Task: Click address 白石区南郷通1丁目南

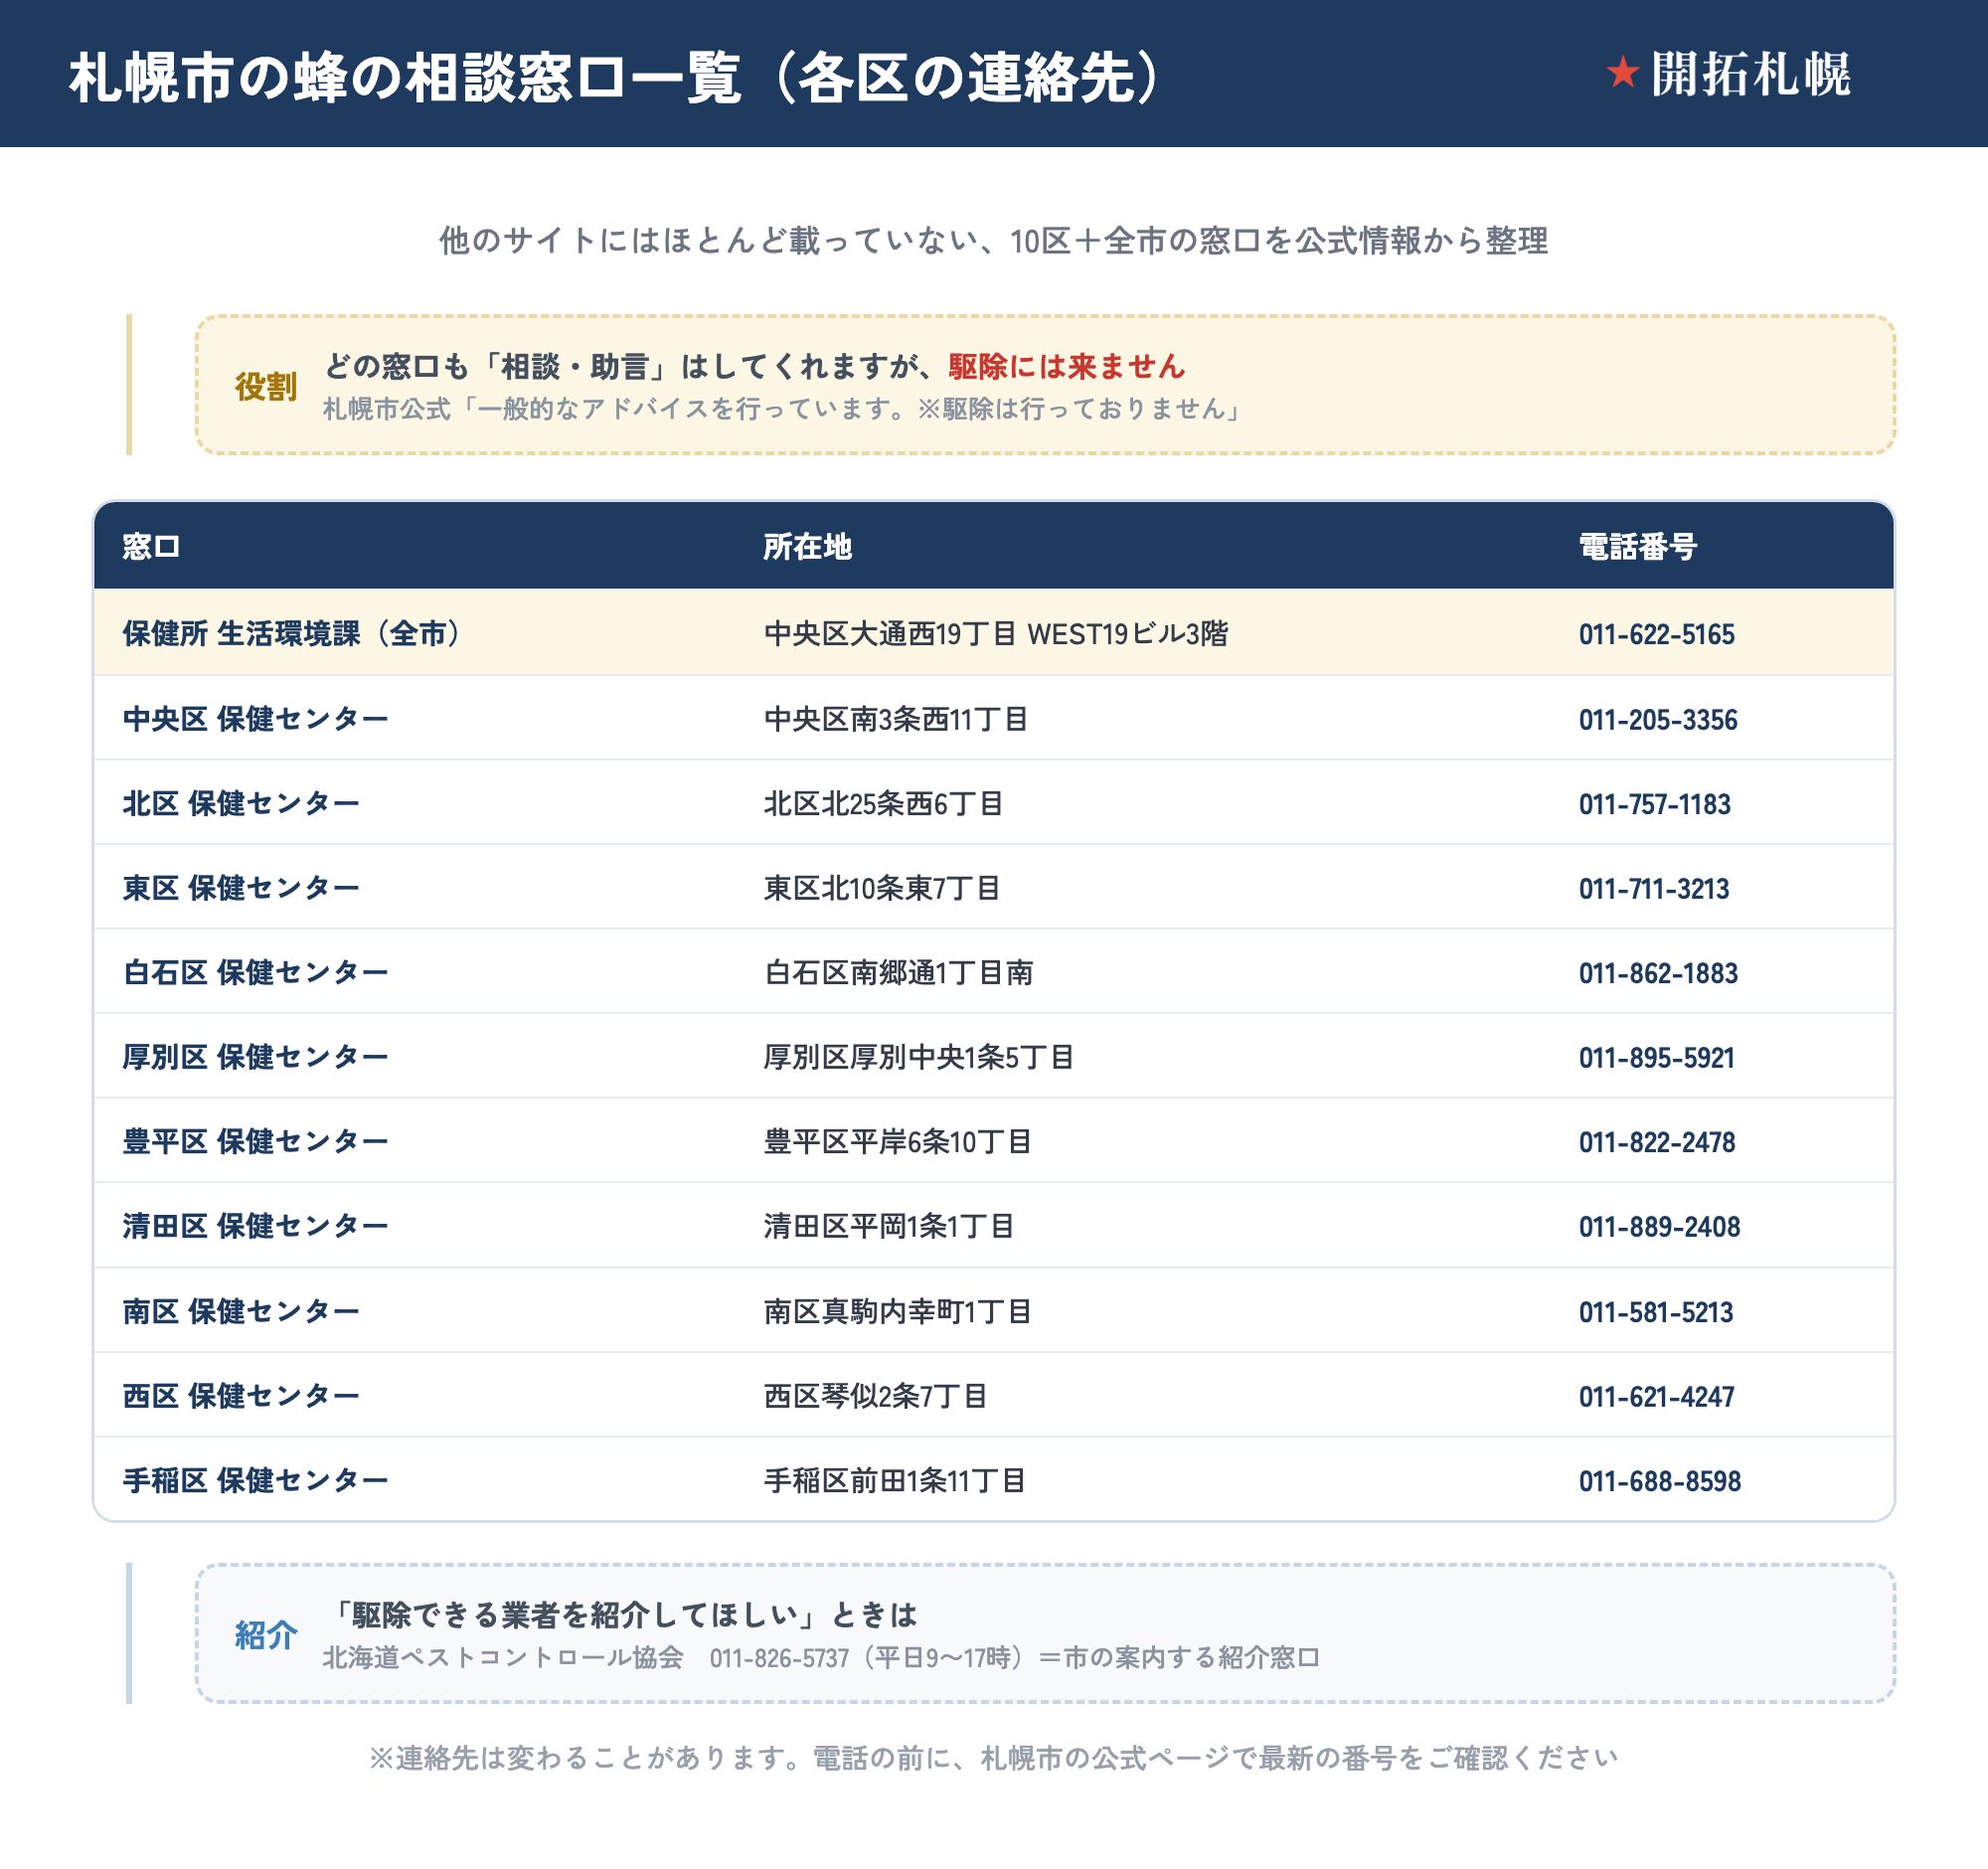Action: (898, 972)
